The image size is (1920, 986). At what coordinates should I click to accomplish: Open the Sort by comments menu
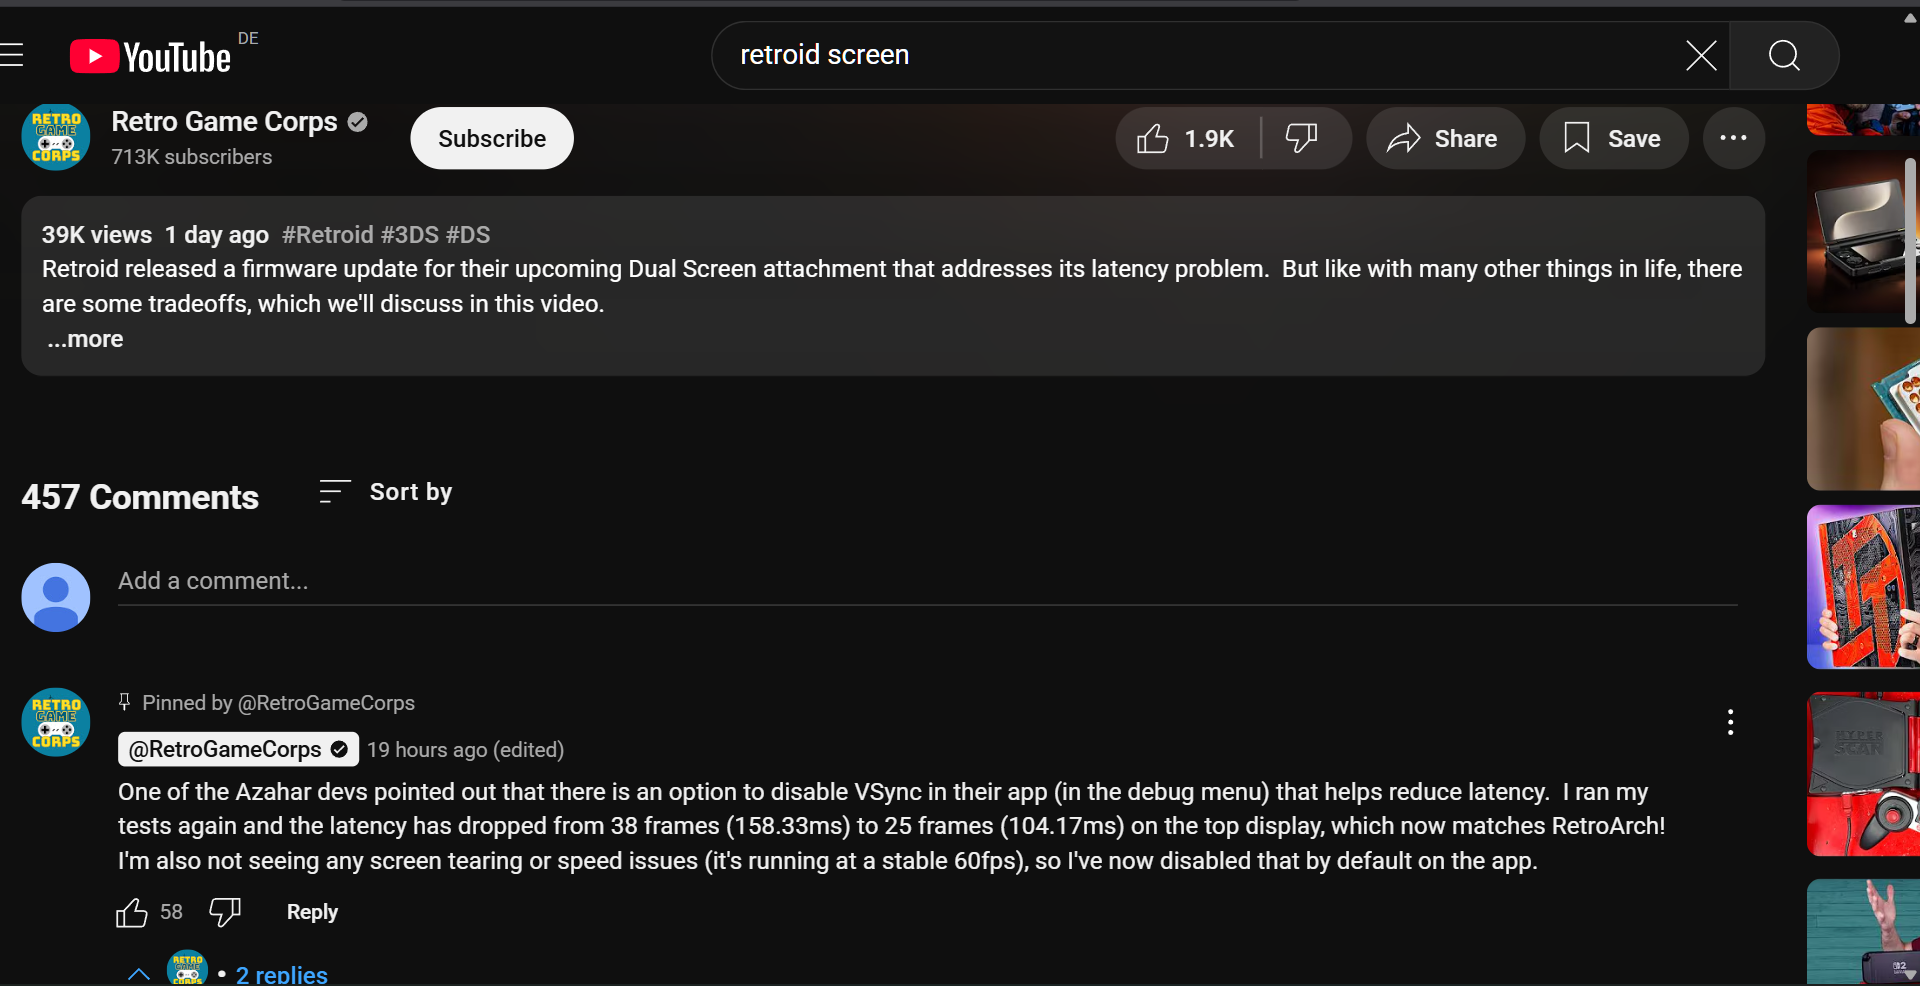[385, 491]
